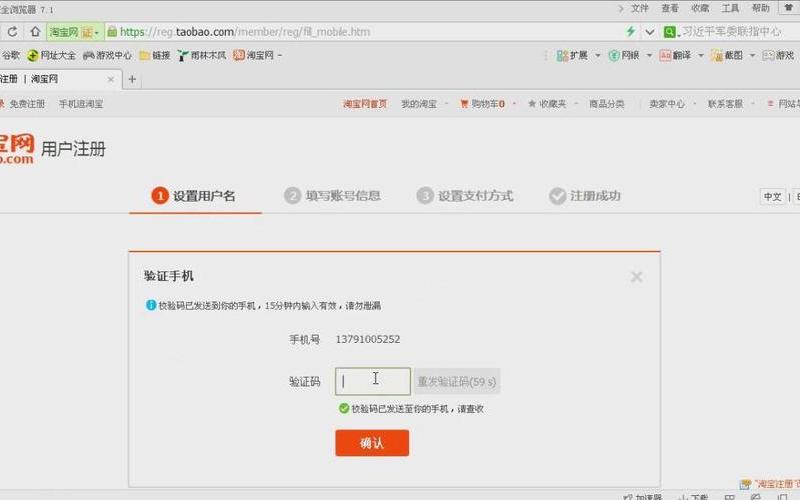Click the orange 确认 button
Viewport: 800px width, 500px height.
372,443
